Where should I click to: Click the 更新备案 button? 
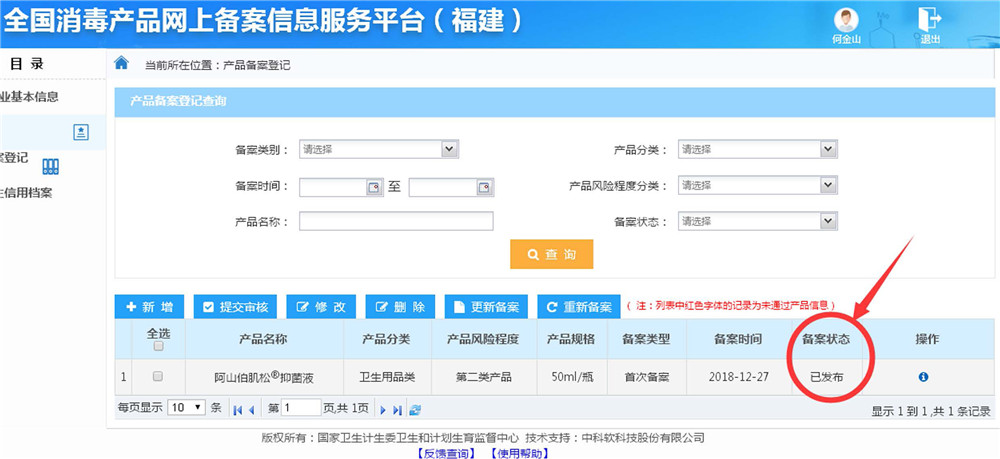coord(487,307)
